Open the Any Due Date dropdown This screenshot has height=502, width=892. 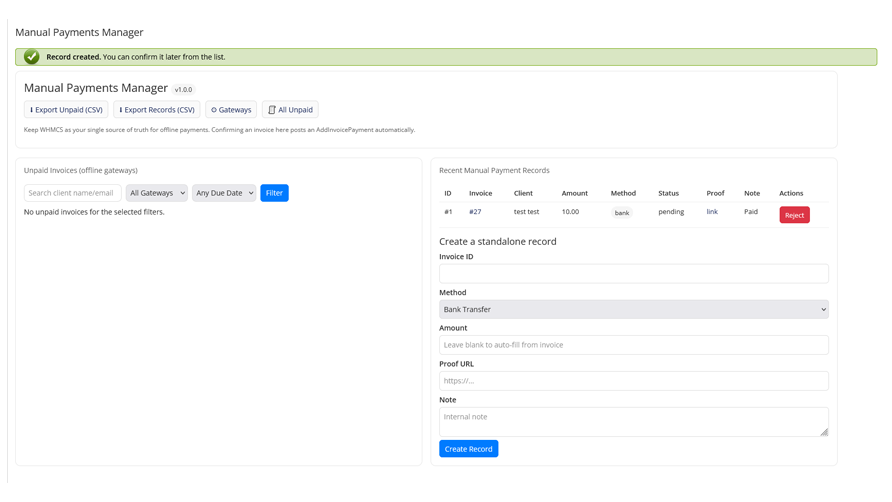[x=224, y=193]
